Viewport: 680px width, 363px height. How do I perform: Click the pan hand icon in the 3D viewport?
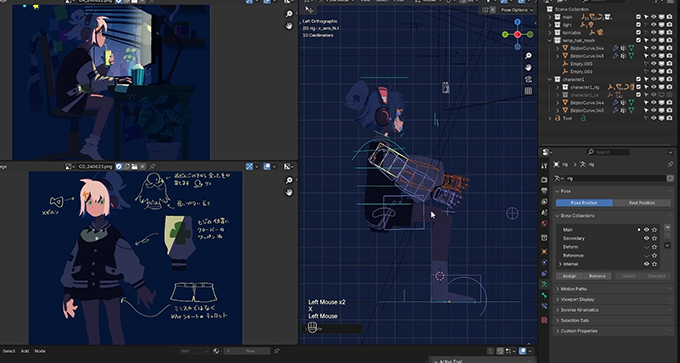pyautogui.click(x=528, y=68)
